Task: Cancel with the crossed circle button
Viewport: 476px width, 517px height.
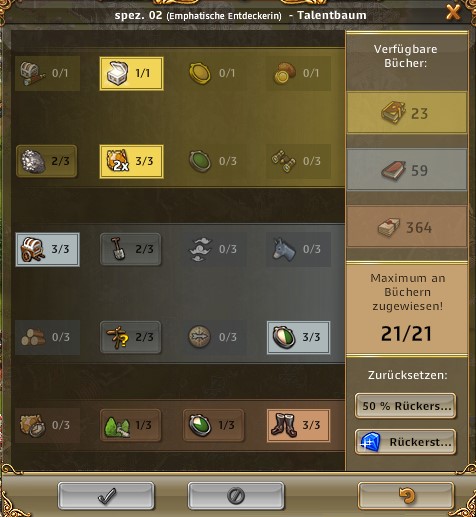Action: pyautogui.click(x=236, y=496)
